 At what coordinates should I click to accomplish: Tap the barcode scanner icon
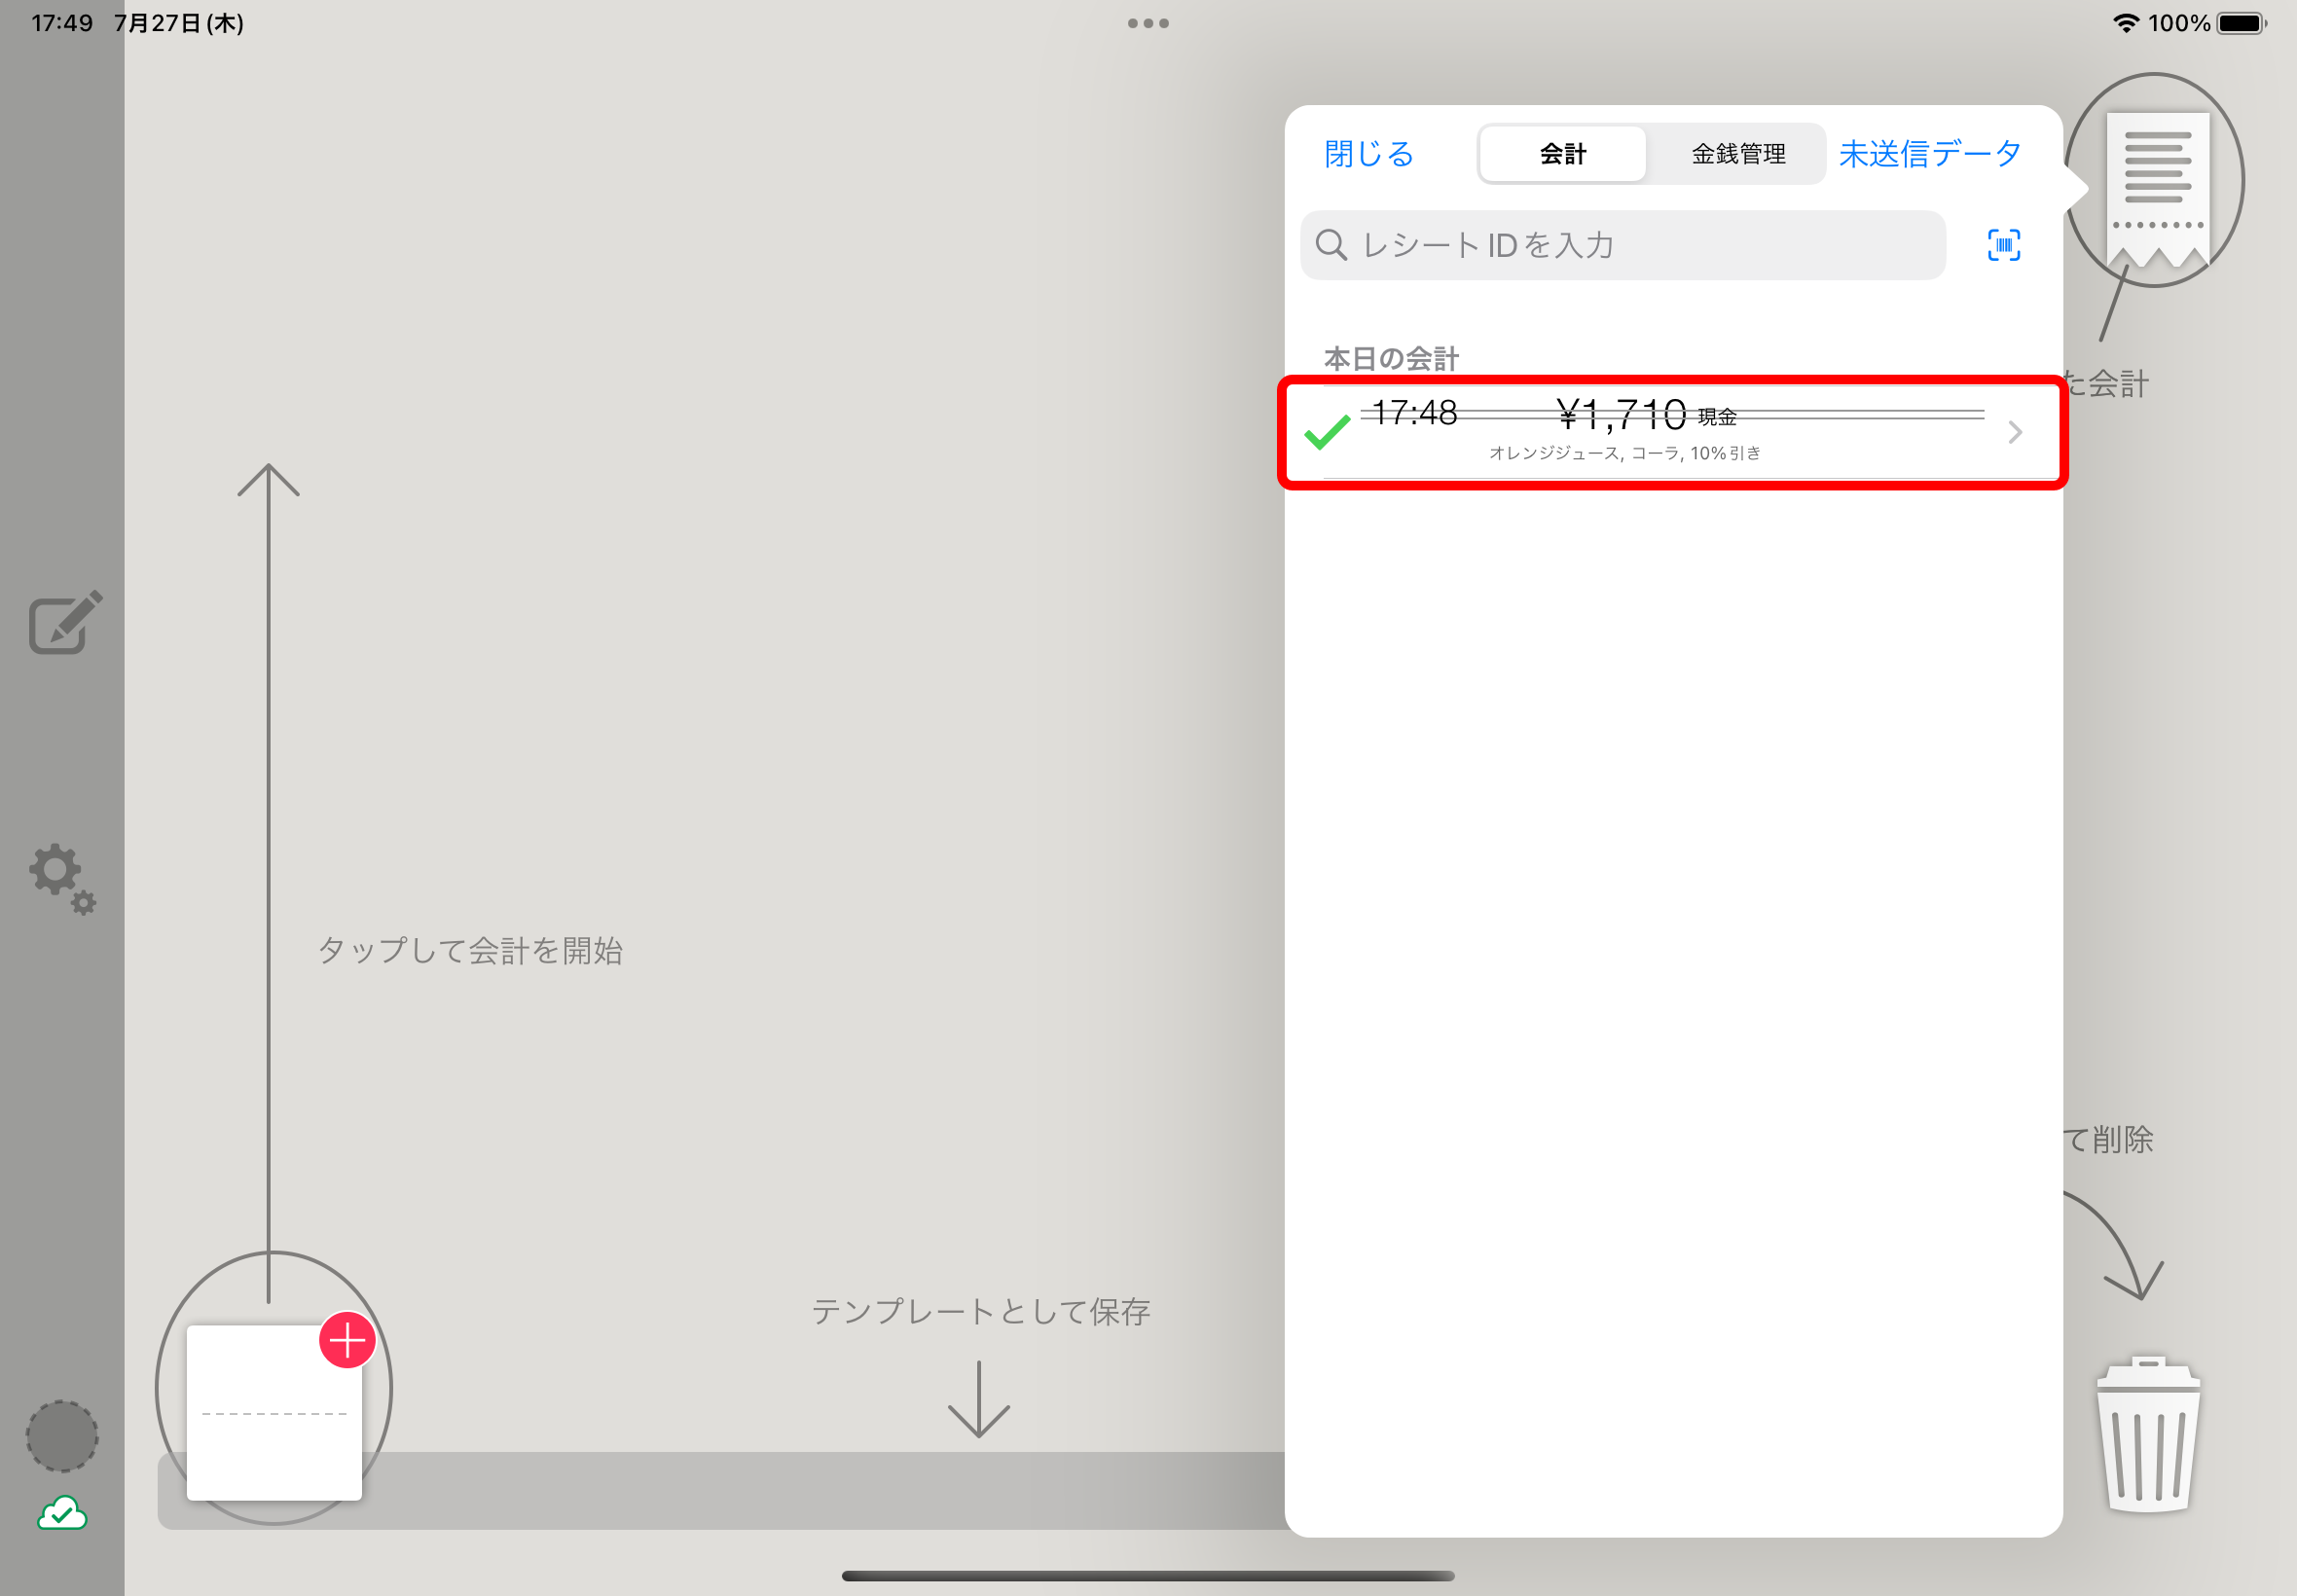[2003, 245]
